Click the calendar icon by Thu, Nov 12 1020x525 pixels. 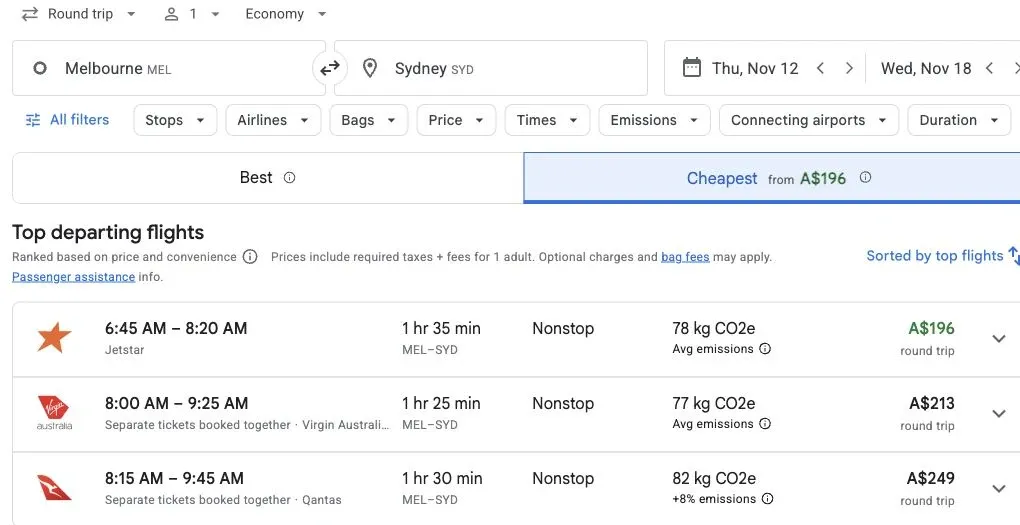[x=691, y=68]
